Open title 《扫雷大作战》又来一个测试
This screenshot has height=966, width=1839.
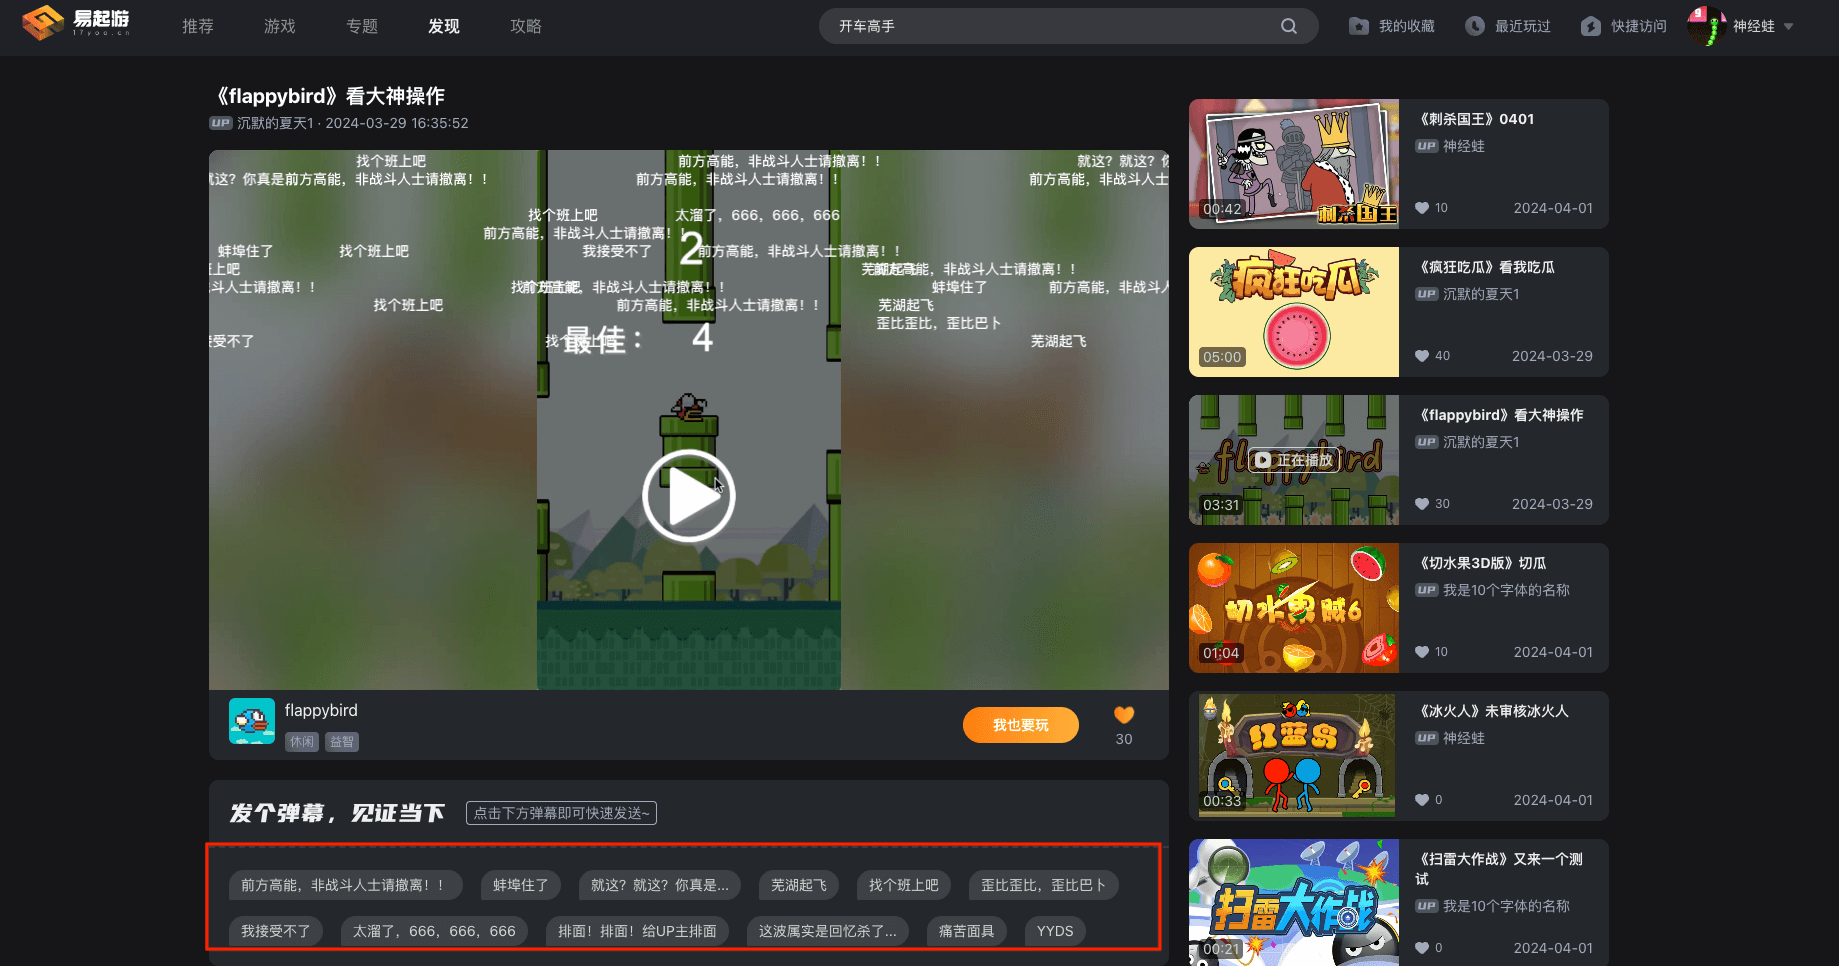1500,869
